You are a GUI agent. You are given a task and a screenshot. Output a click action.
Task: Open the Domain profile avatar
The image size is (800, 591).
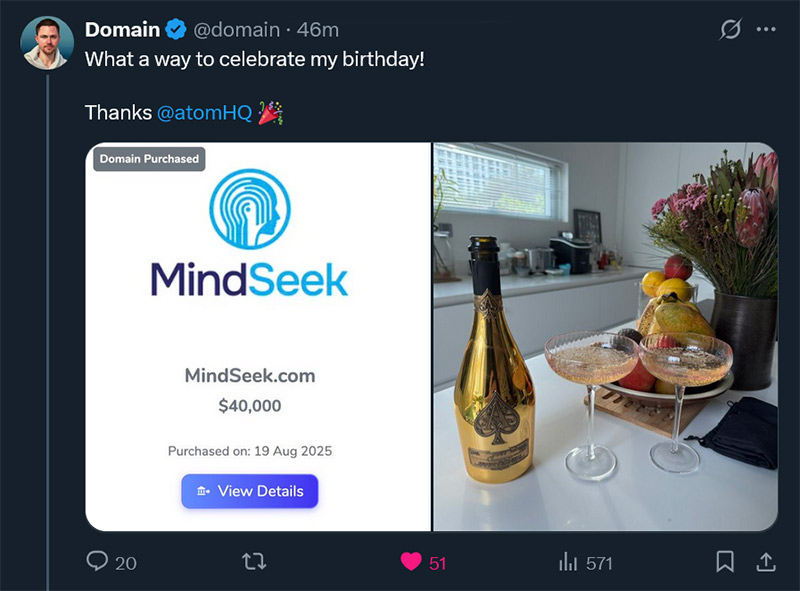[x=46, y=43]
